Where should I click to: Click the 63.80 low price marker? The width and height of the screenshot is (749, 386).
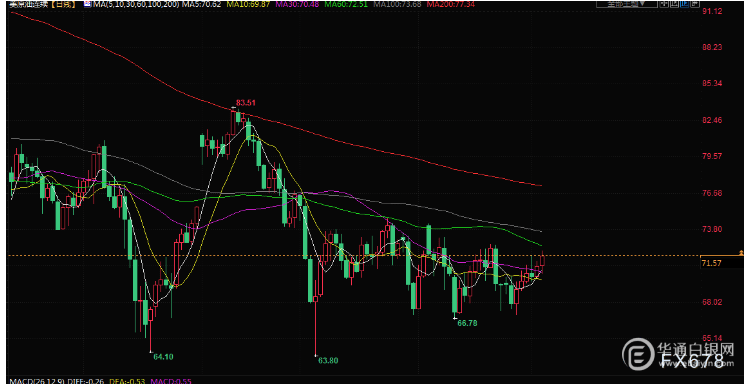(328, 360)
